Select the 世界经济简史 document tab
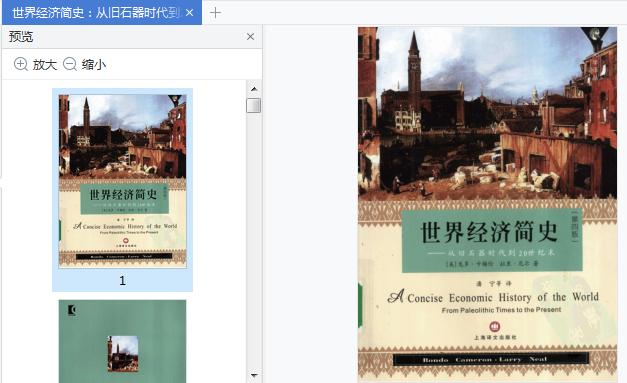Viewport: 627px width, 383px height. pyautogui.click(x=102, y=12)
